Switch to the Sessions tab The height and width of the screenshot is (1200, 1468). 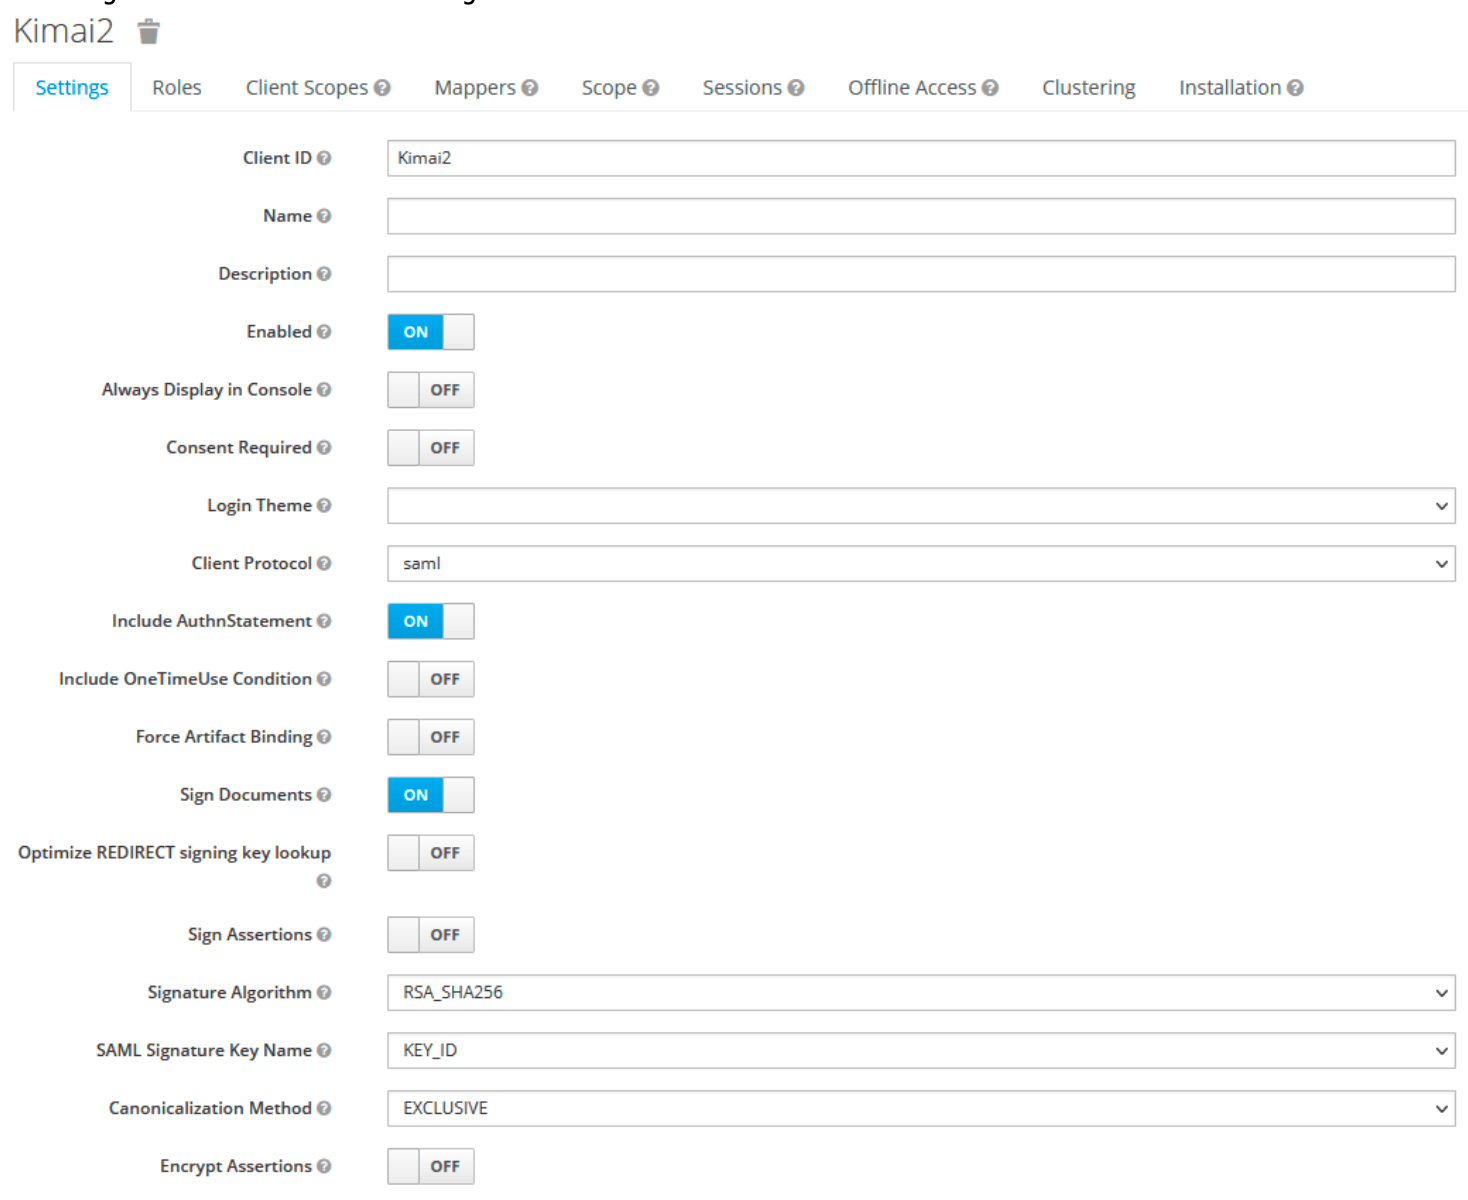(742, 88)
